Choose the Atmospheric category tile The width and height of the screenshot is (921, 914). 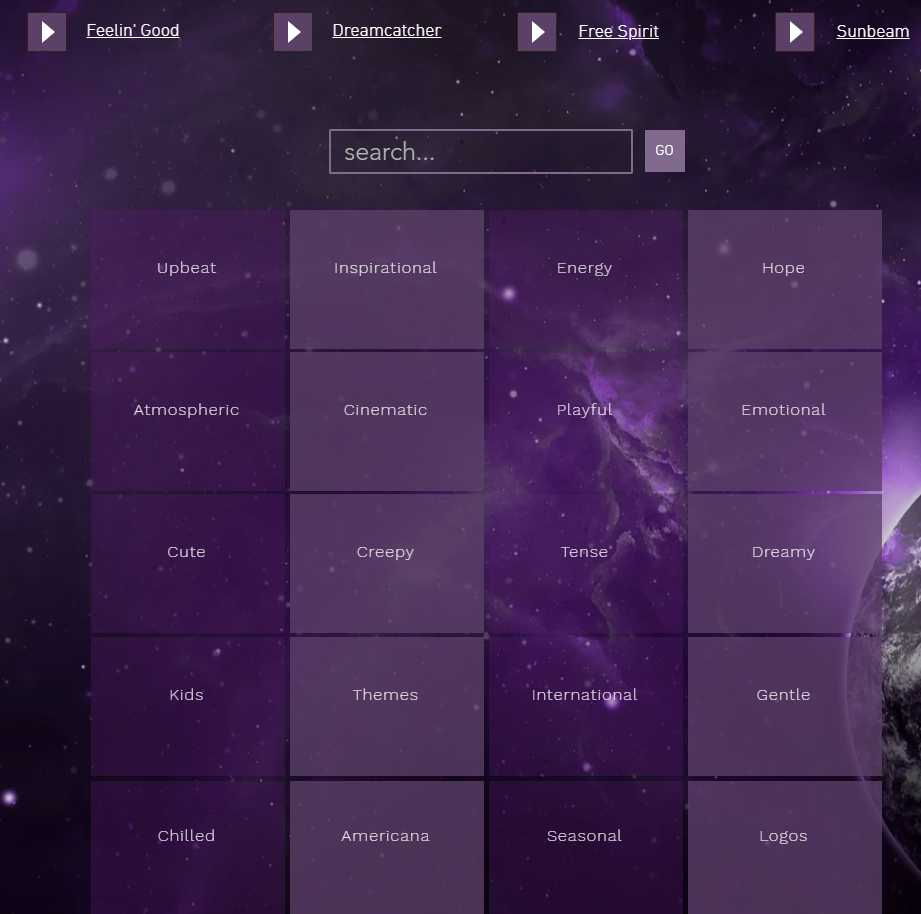point(188,422)
